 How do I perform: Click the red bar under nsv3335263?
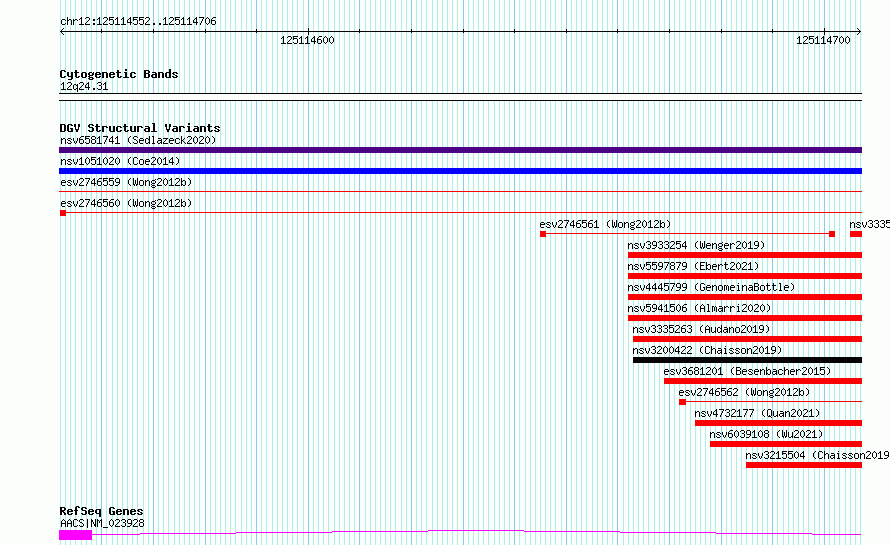pyautogui.click(x=748, y=339)
